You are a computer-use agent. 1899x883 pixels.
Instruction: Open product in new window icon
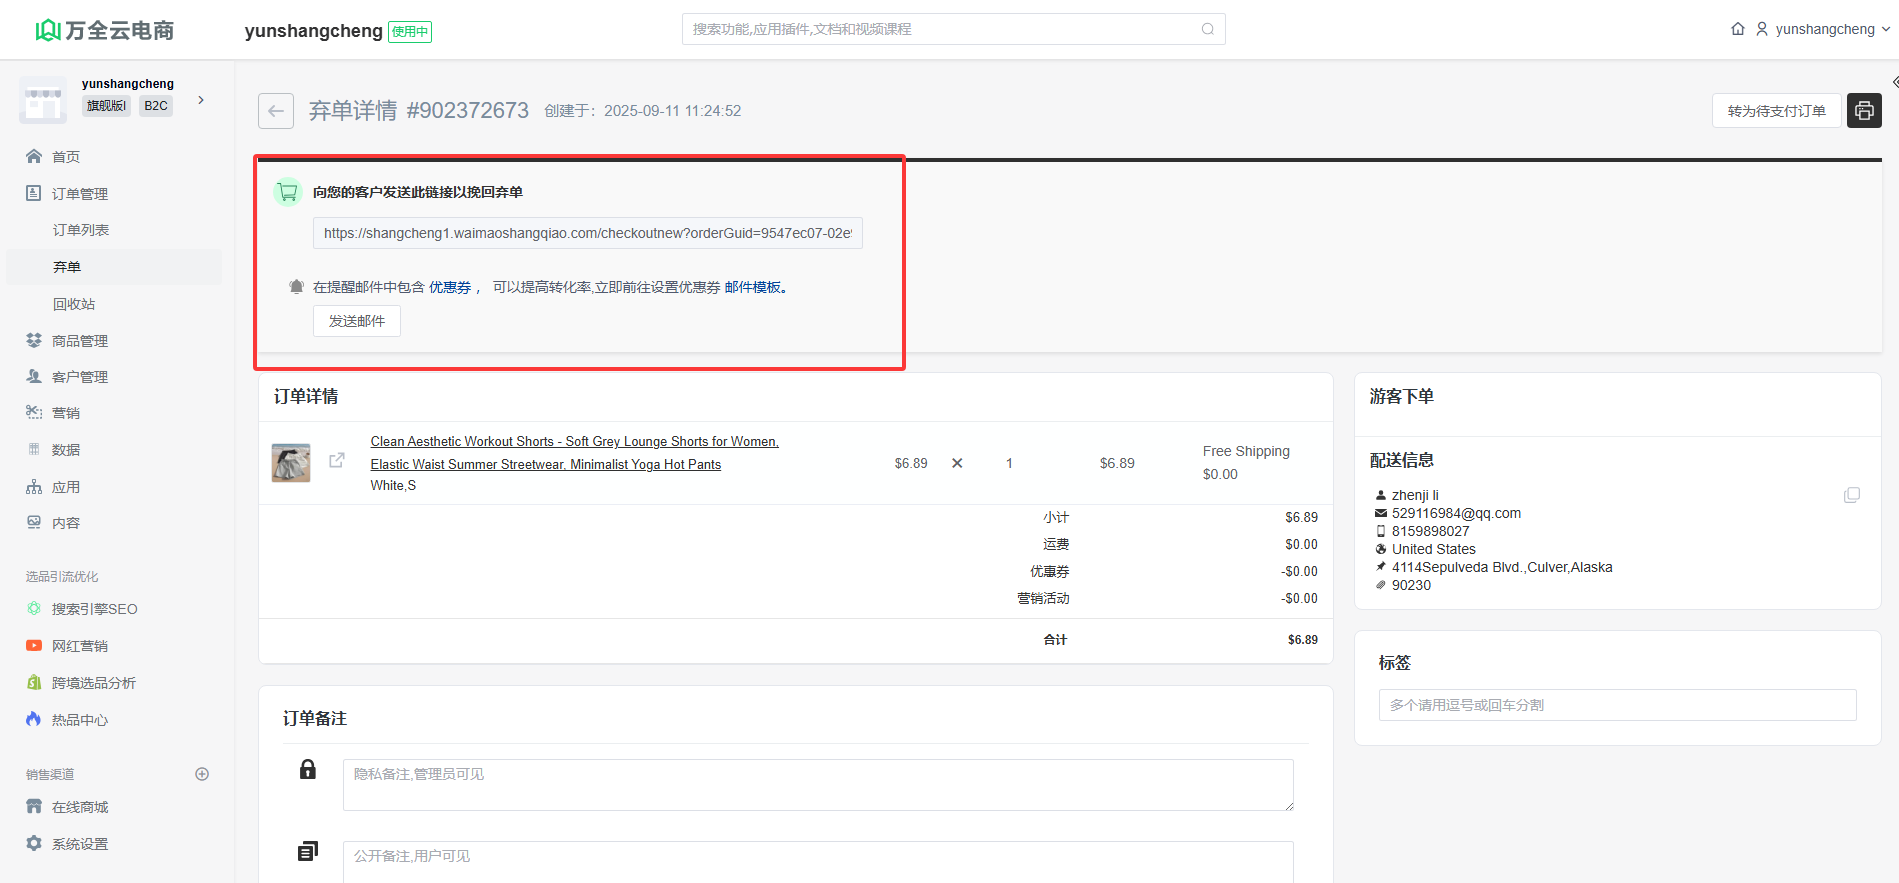click(337, 460)
